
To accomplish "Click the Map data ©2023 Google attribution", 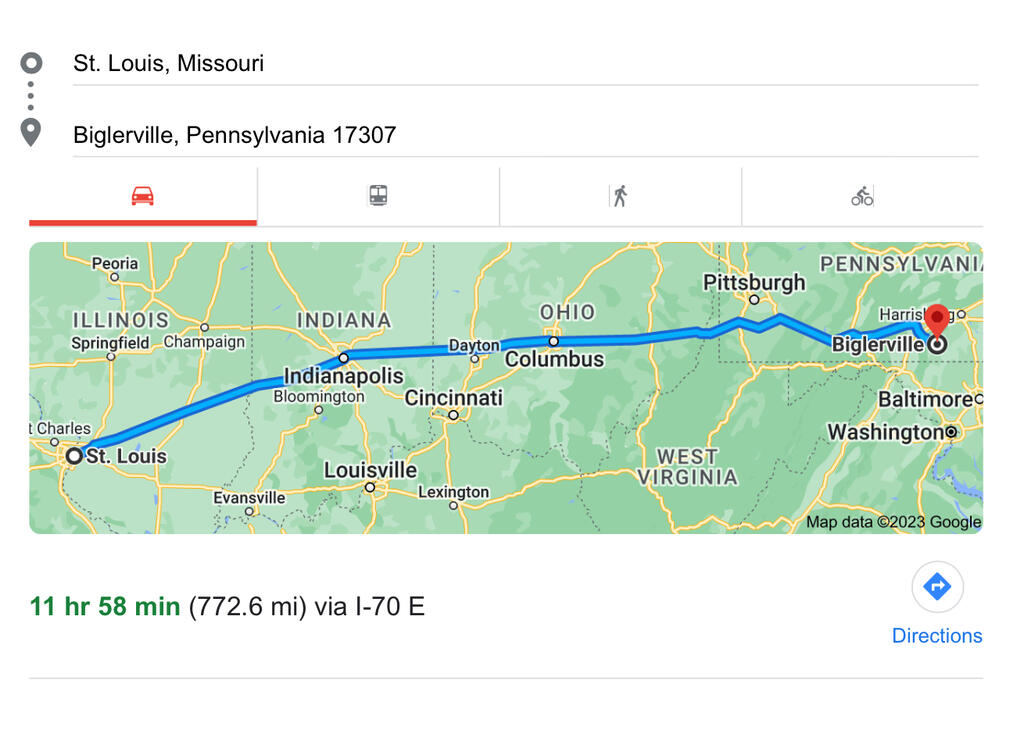I will pos(893,522).
